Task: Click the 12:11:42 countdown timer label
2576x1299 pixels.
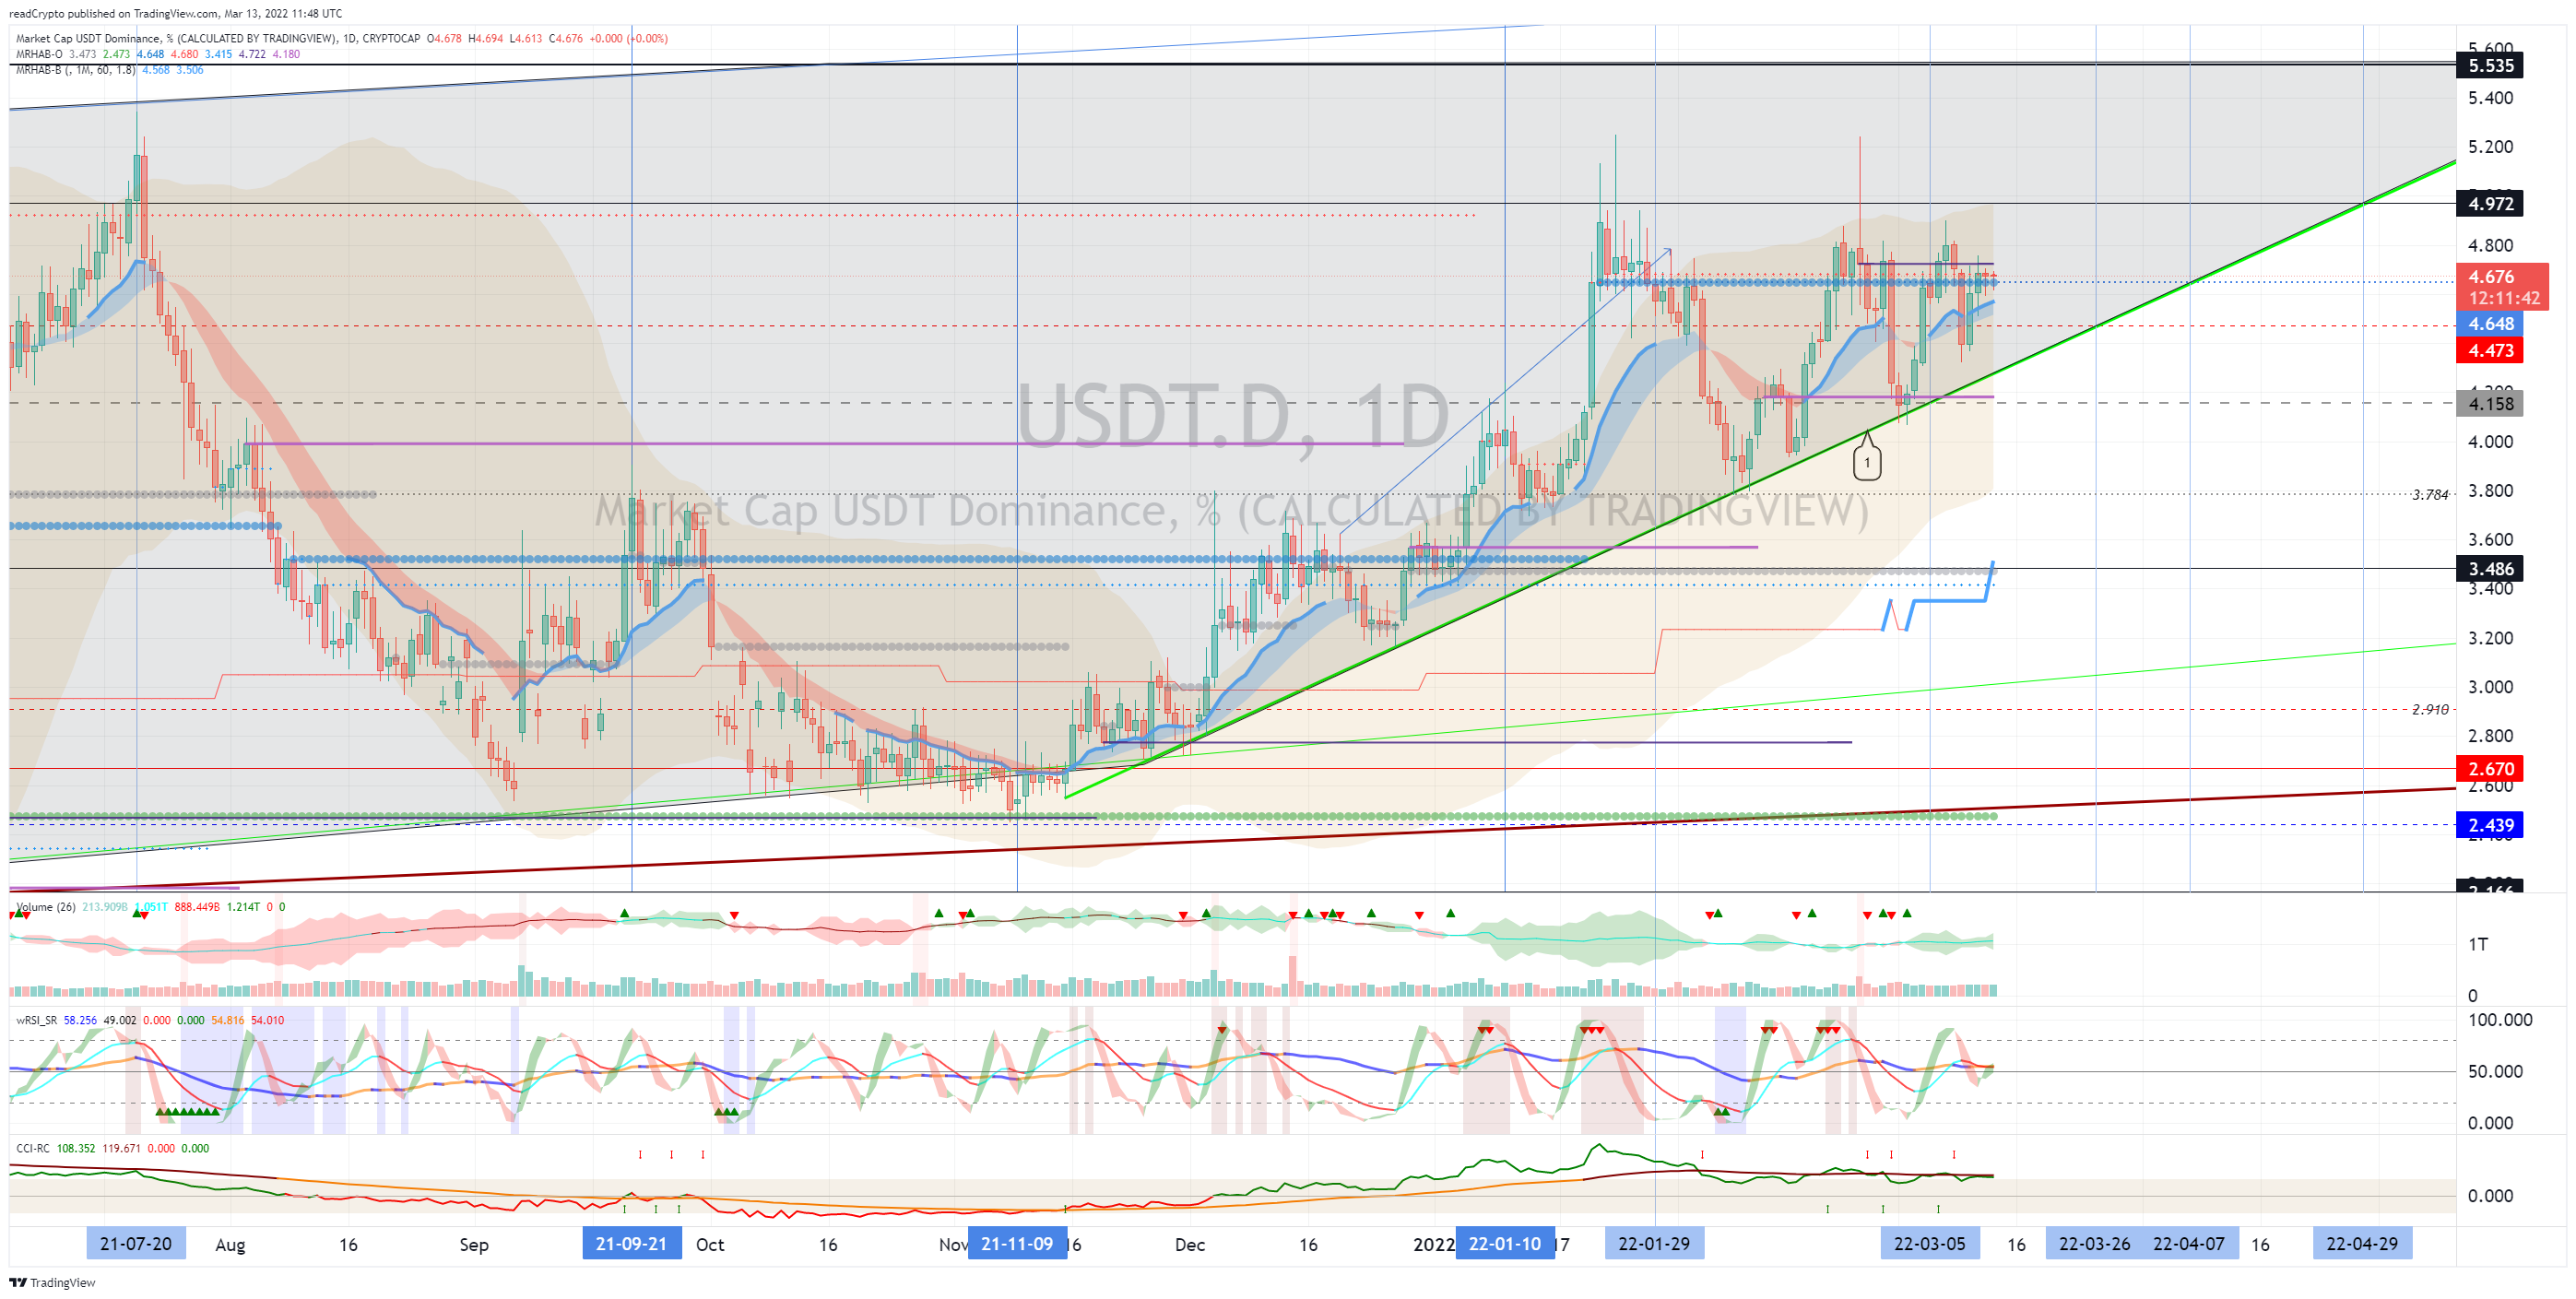Action: 2503,298
